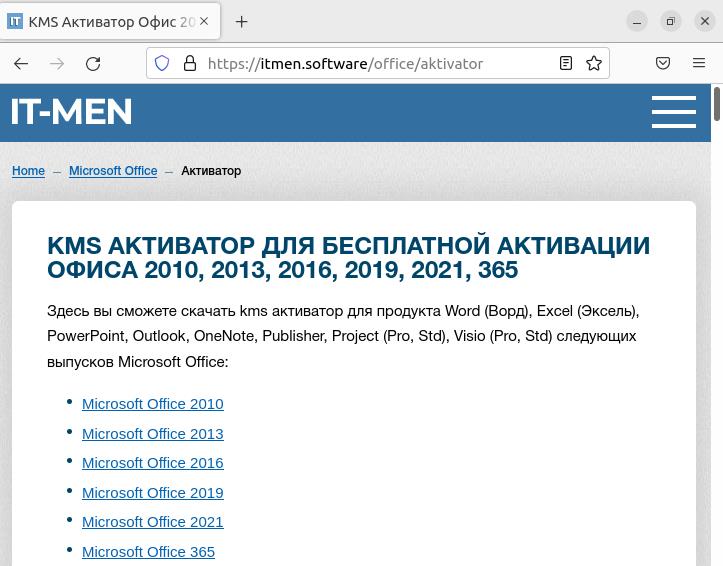Click the site security padlock icon

(190, 63)
